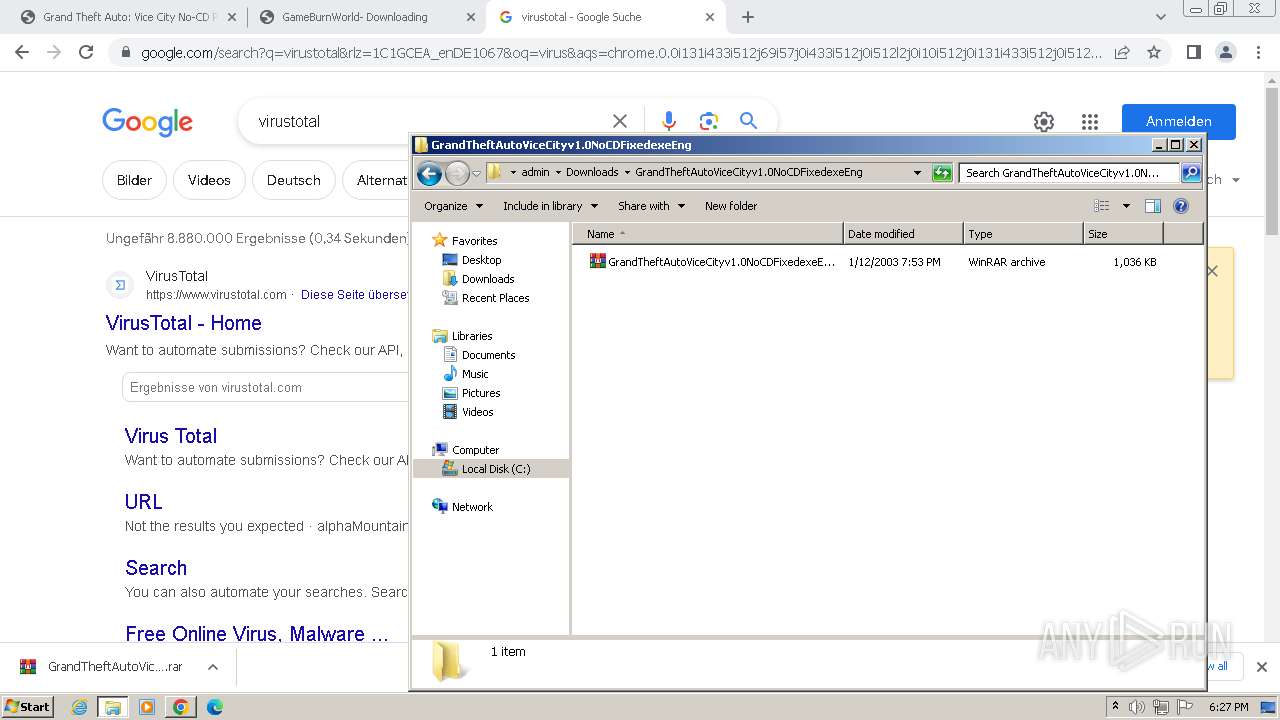
Task: Click the Explorer search magnifier icon
Action: coord(1191,173)
